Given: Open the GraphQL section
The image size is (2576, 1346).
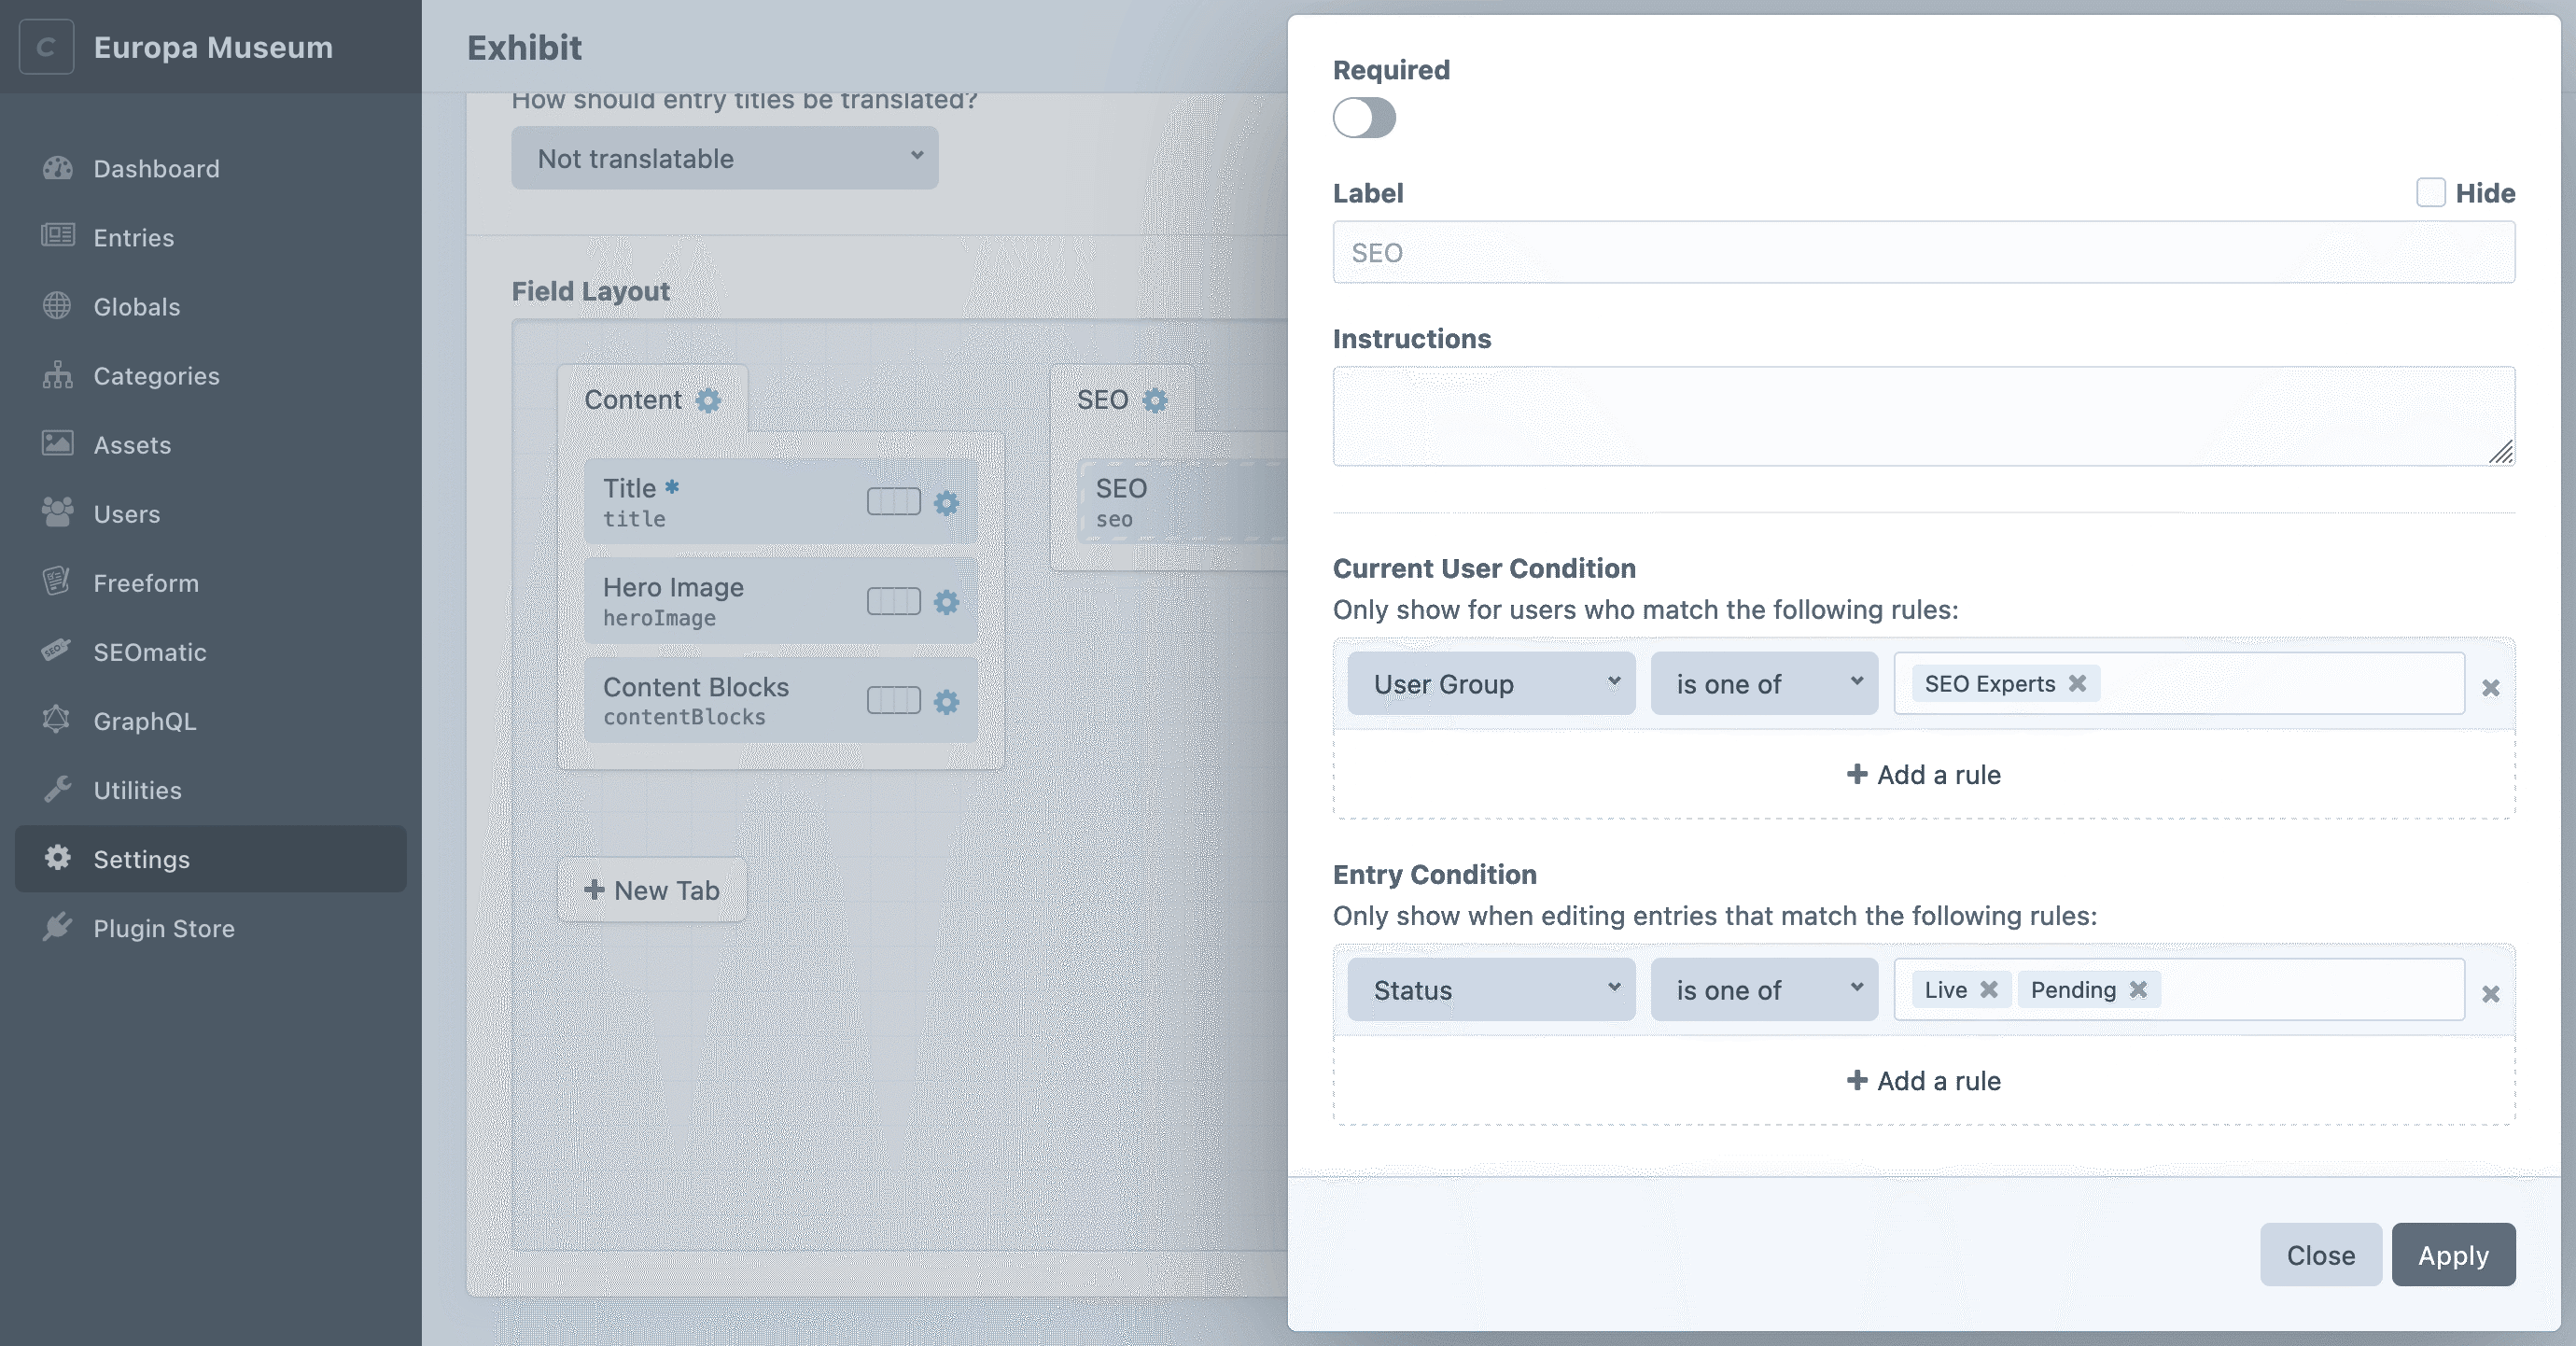Looking at the screenshot, I should [210, 720].
